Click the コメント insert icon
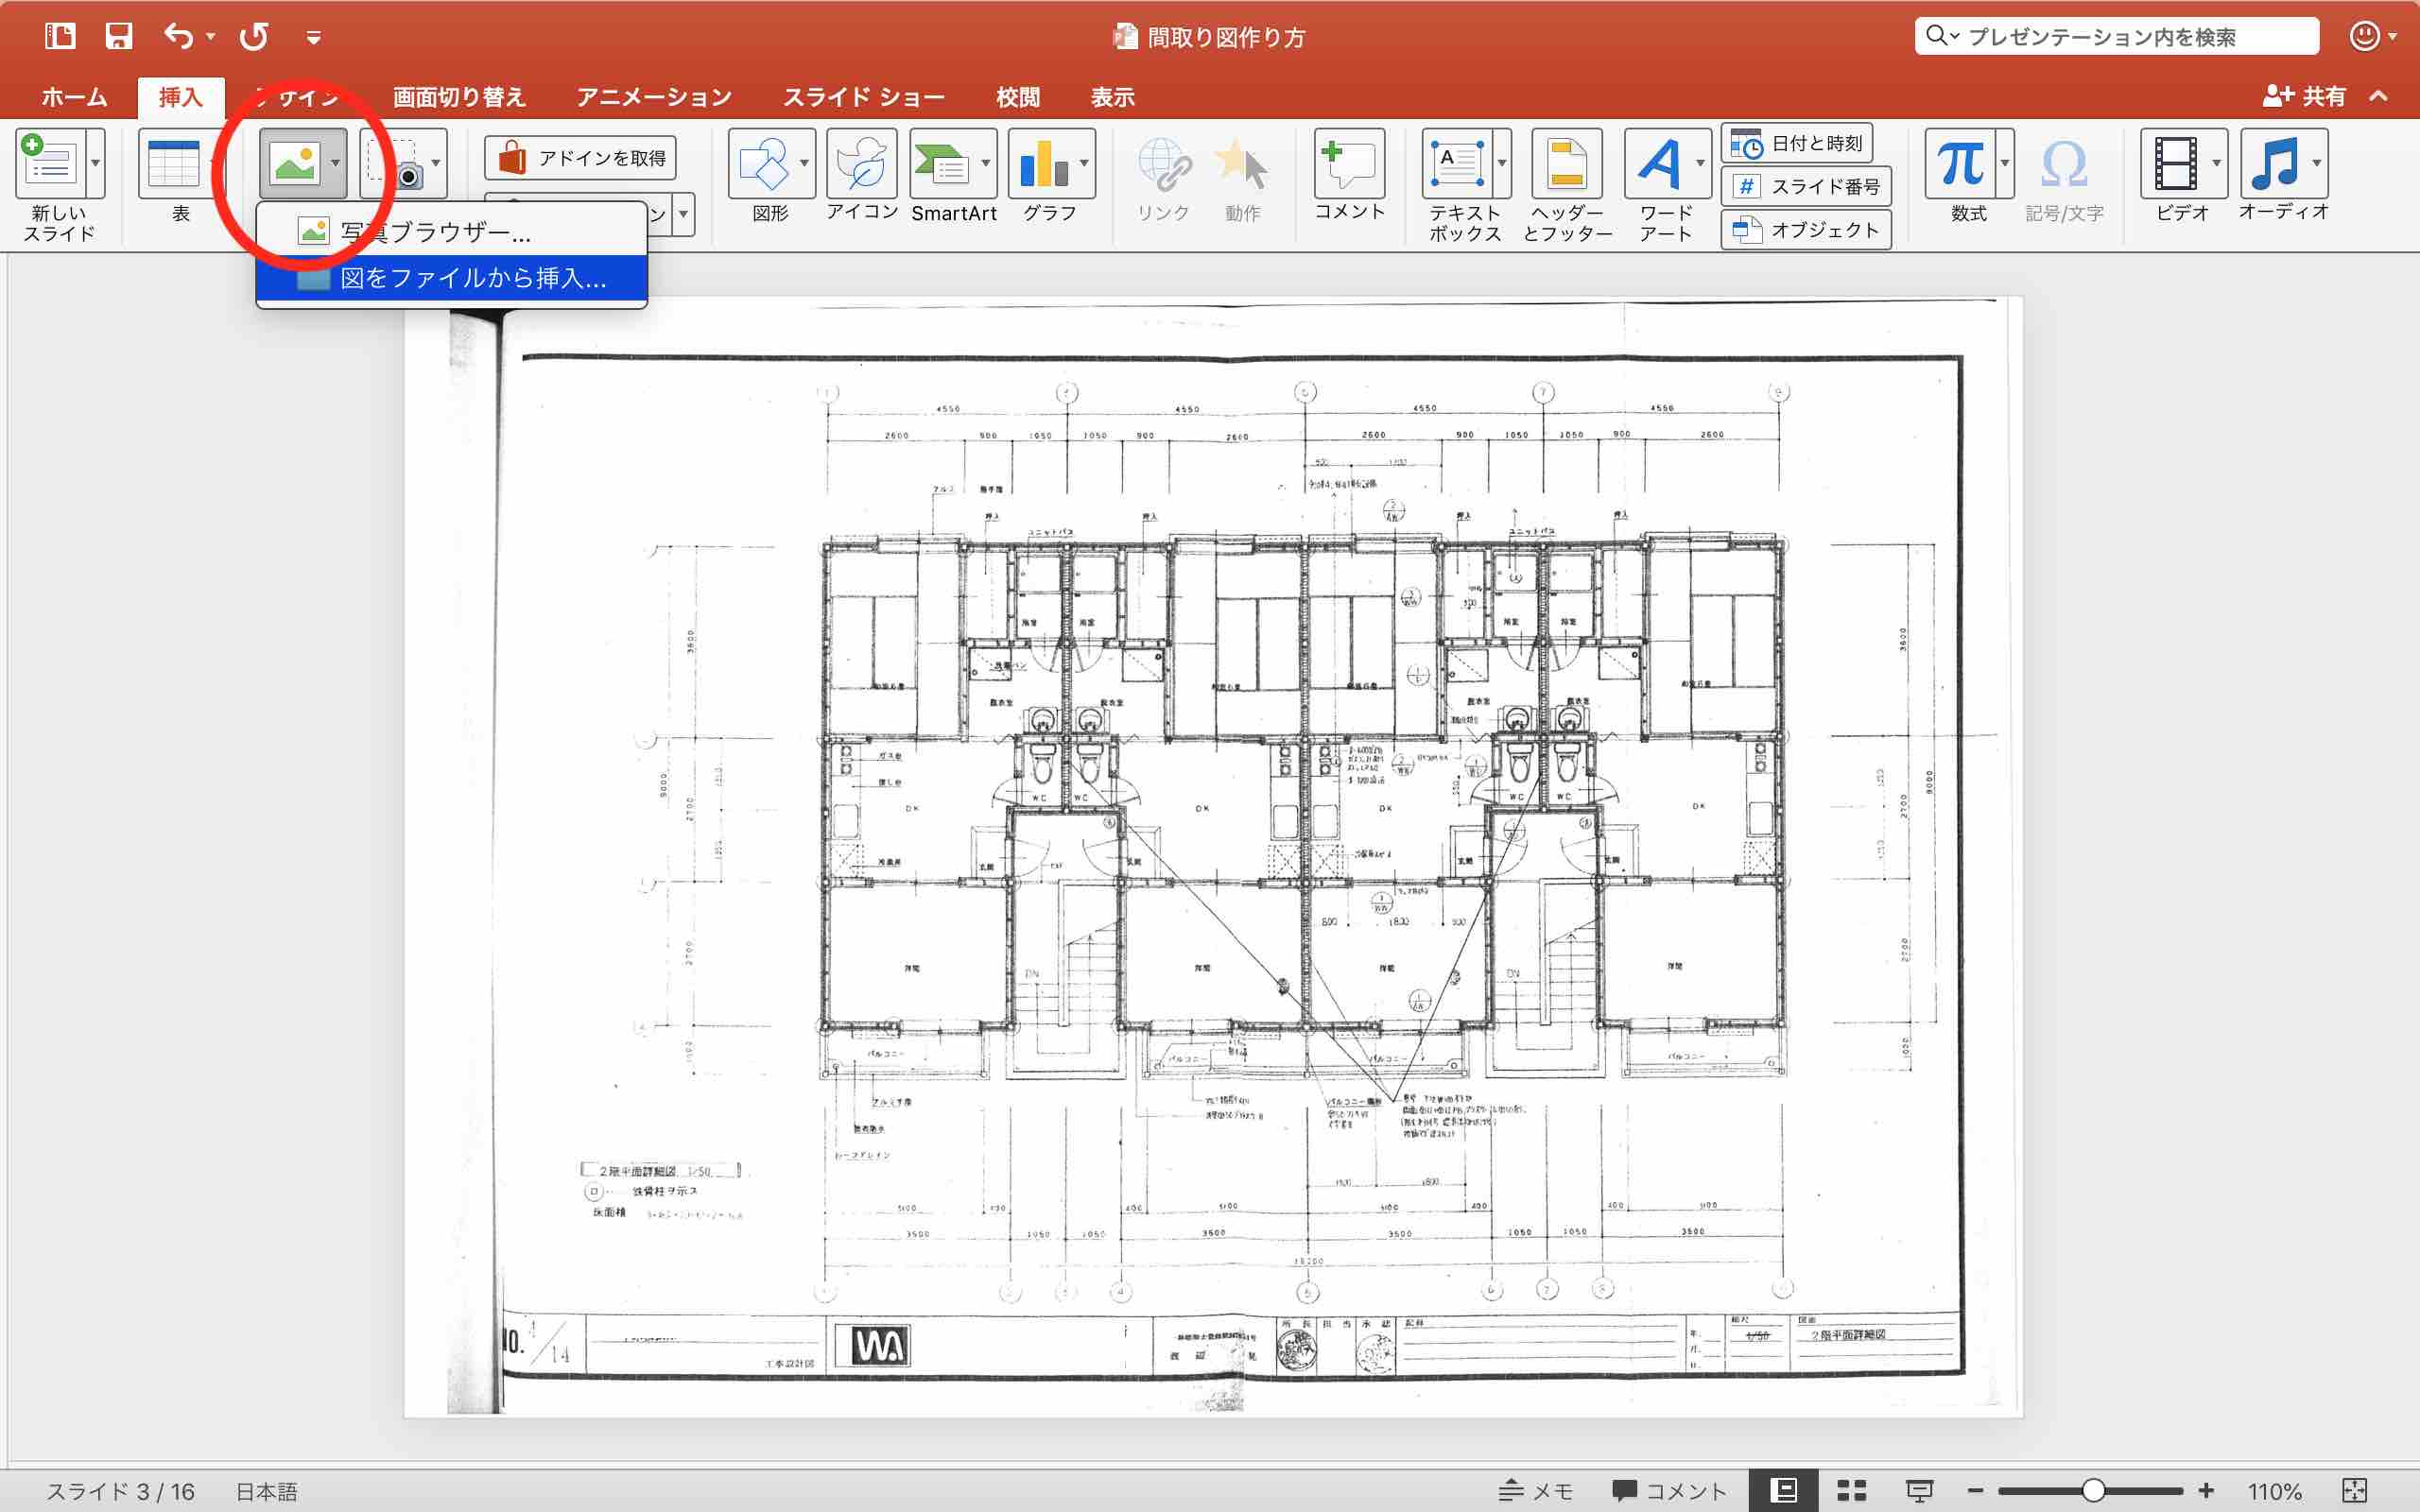The image size is (2420, 1512). coord(1349,163)
